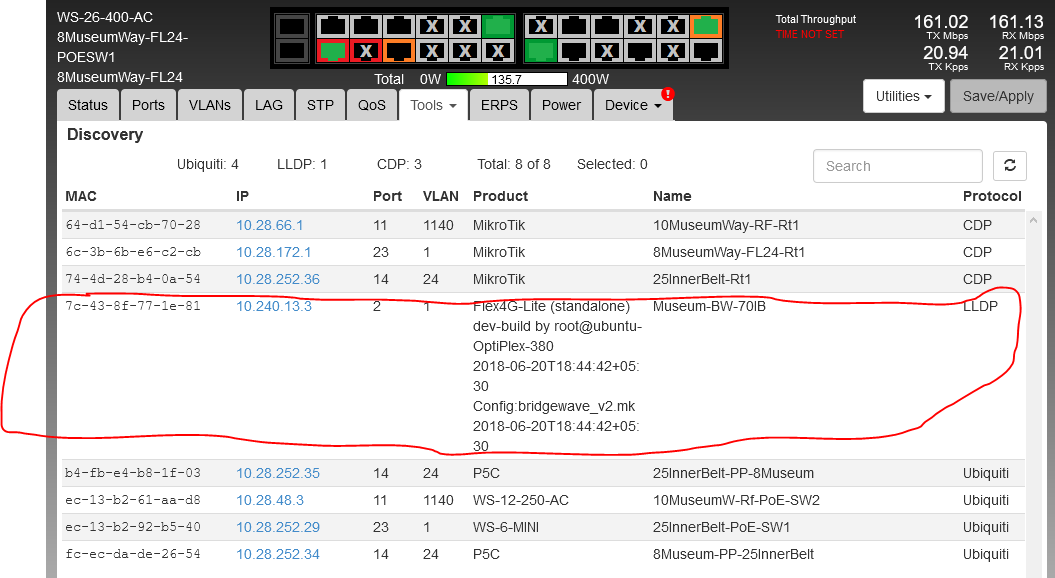
Task: Click the green port with red border
Action: 333,50
